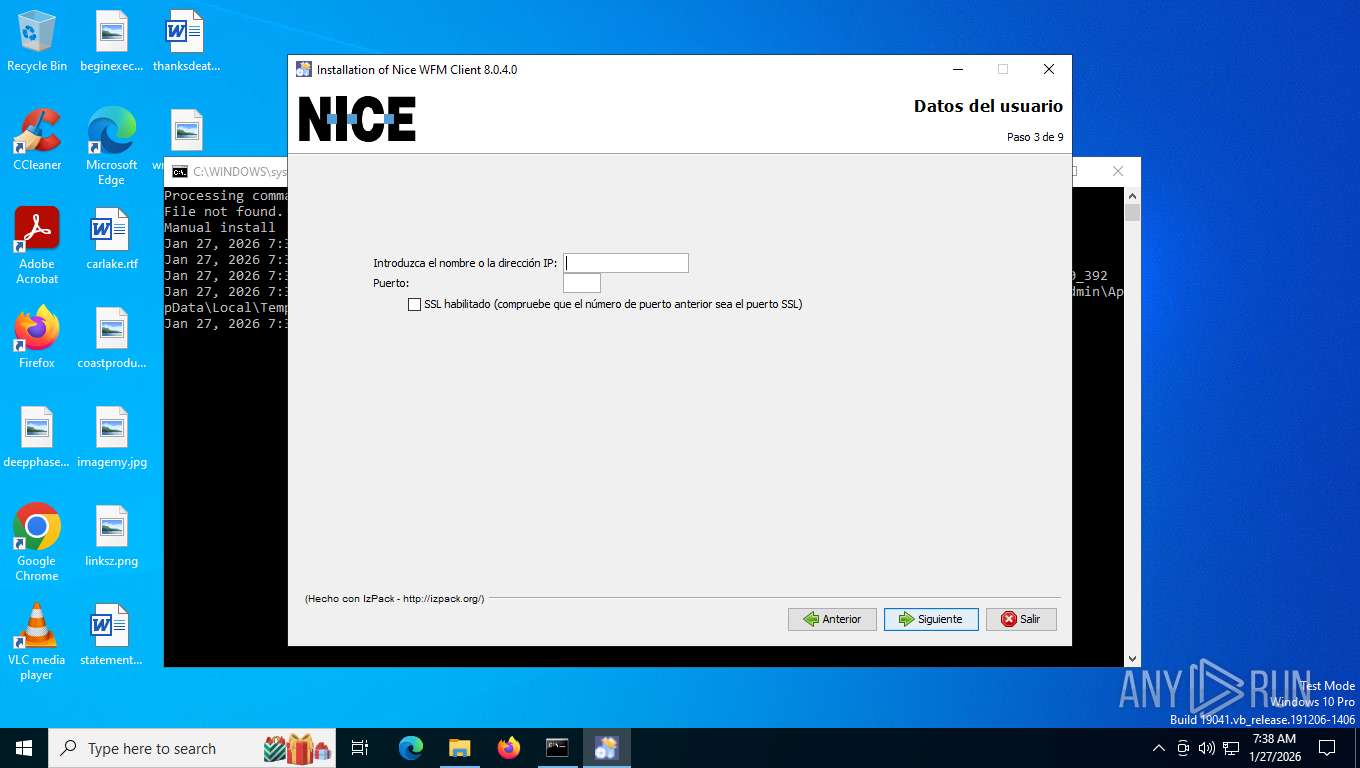The width and height of the screenshot is (1360, 768).
Task: Launch Microsoft Edge desktop shortcut
Action: coord(111,147)
